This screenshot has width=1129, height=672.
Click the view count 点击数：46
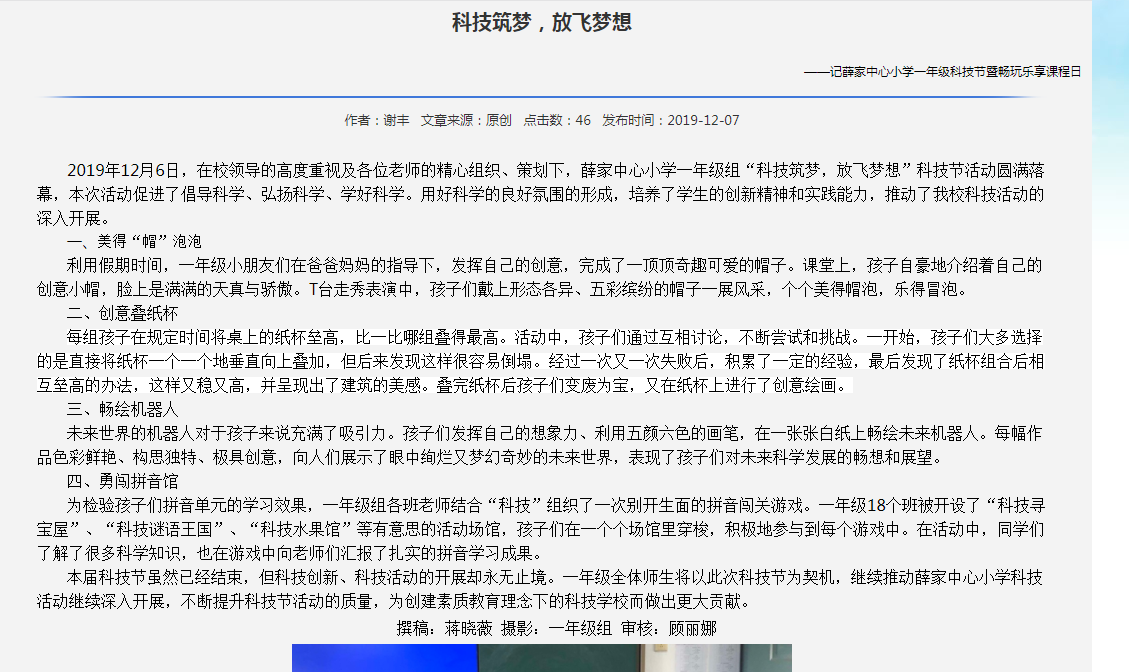click(x=557, y=120)
